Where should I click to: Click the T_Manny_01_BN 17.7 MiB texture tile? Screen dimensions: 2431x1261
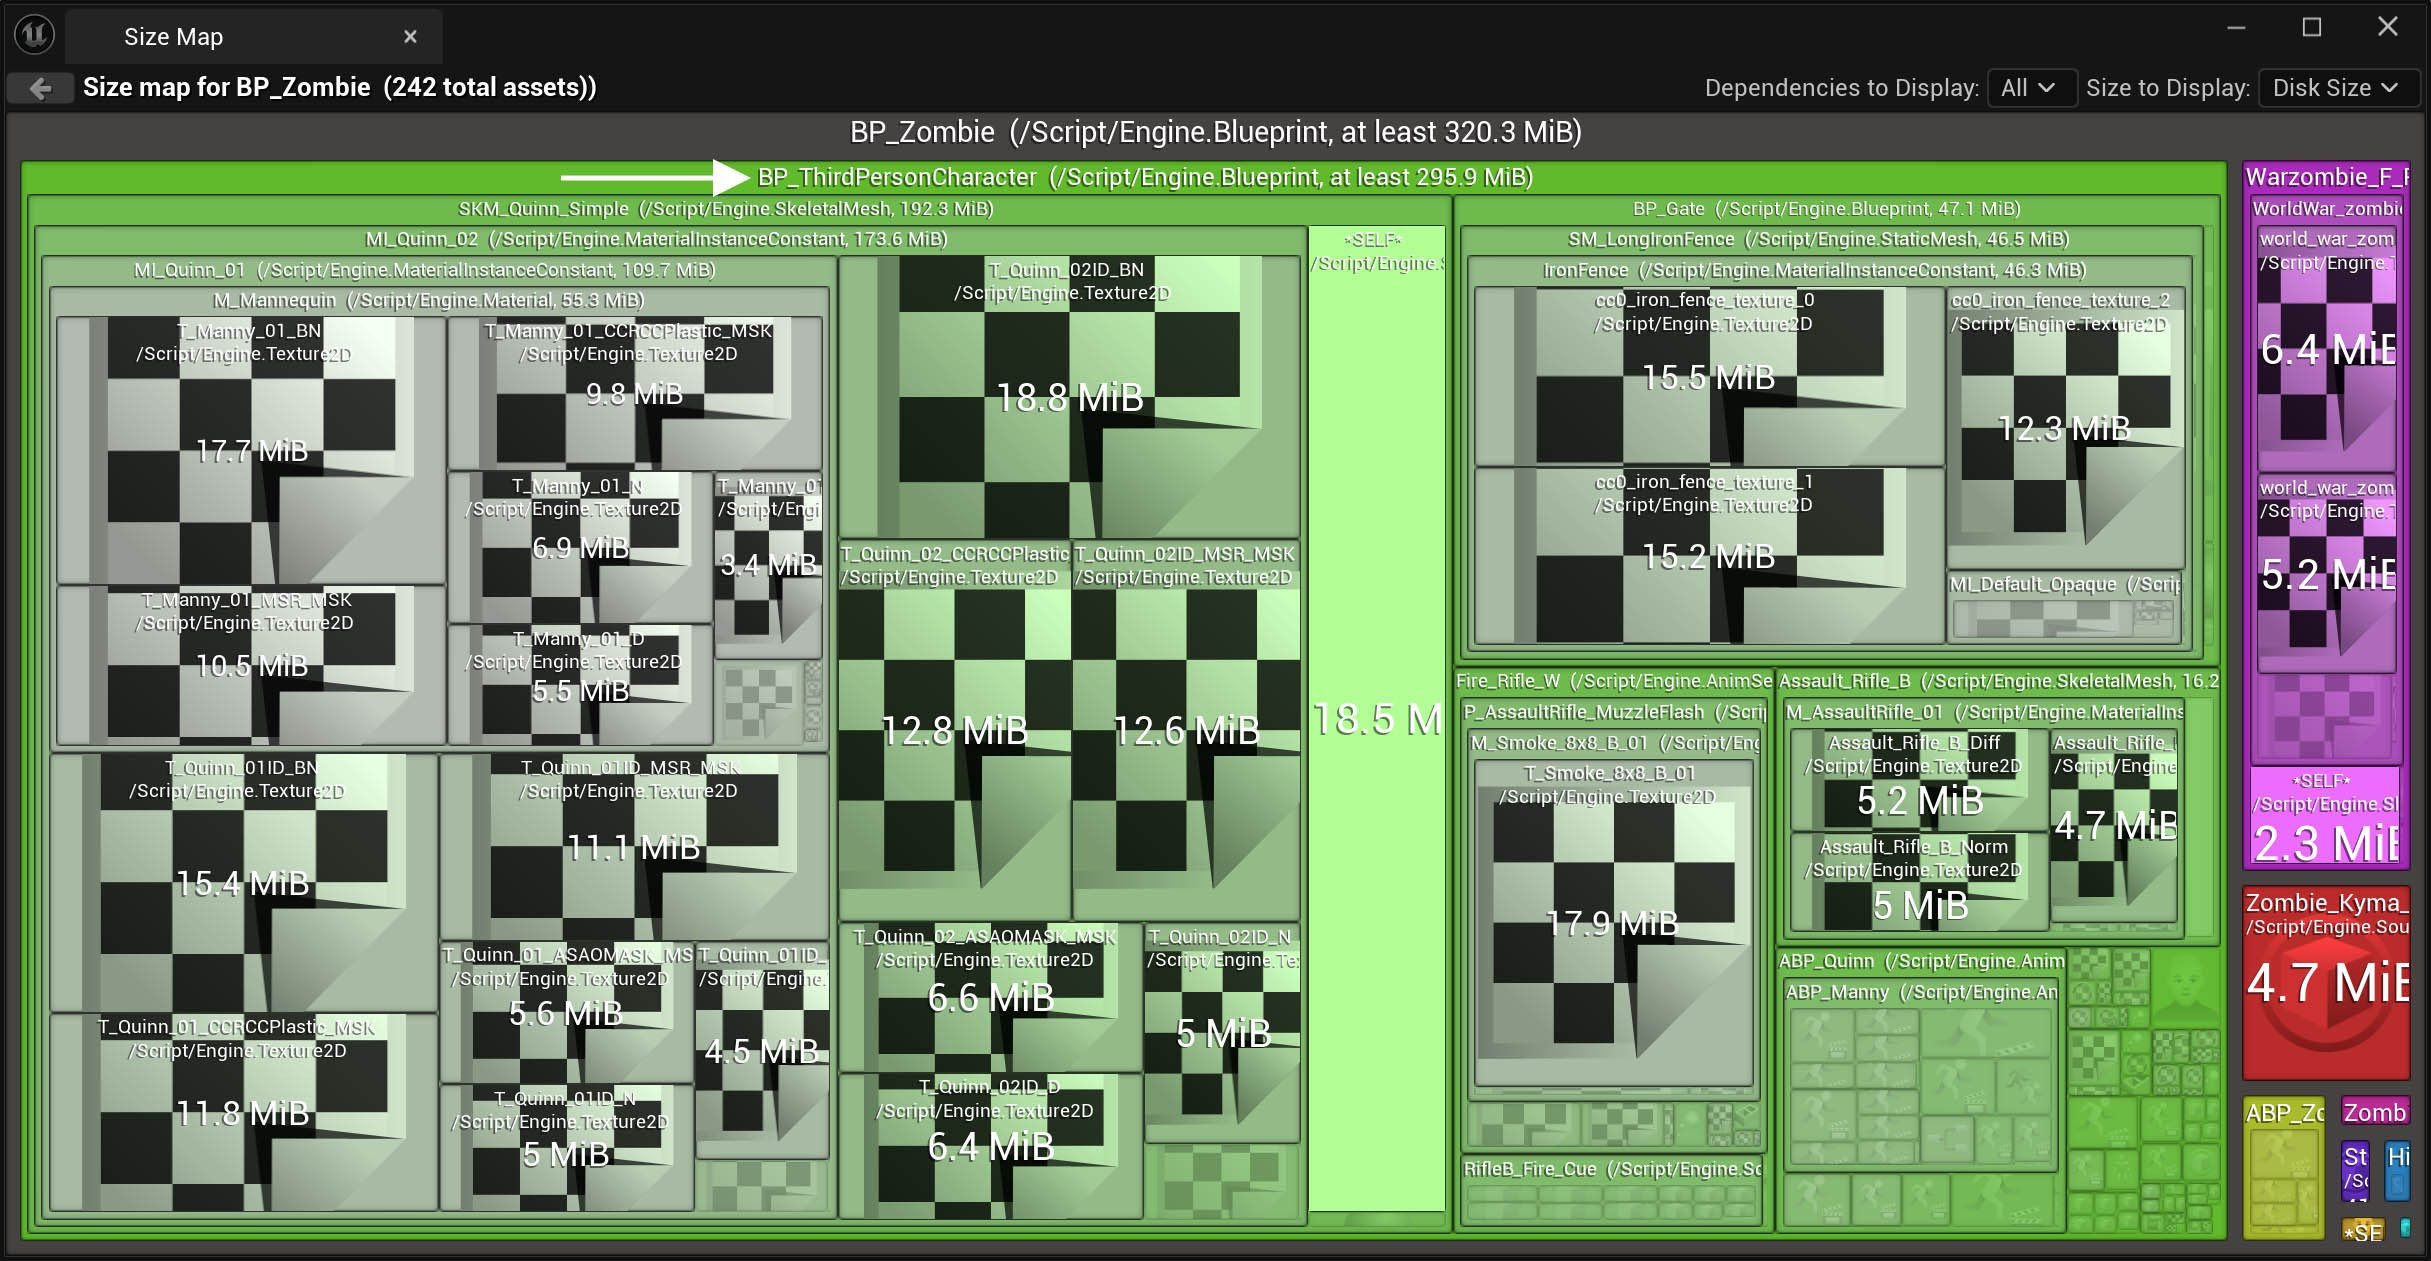coord(250,450)
